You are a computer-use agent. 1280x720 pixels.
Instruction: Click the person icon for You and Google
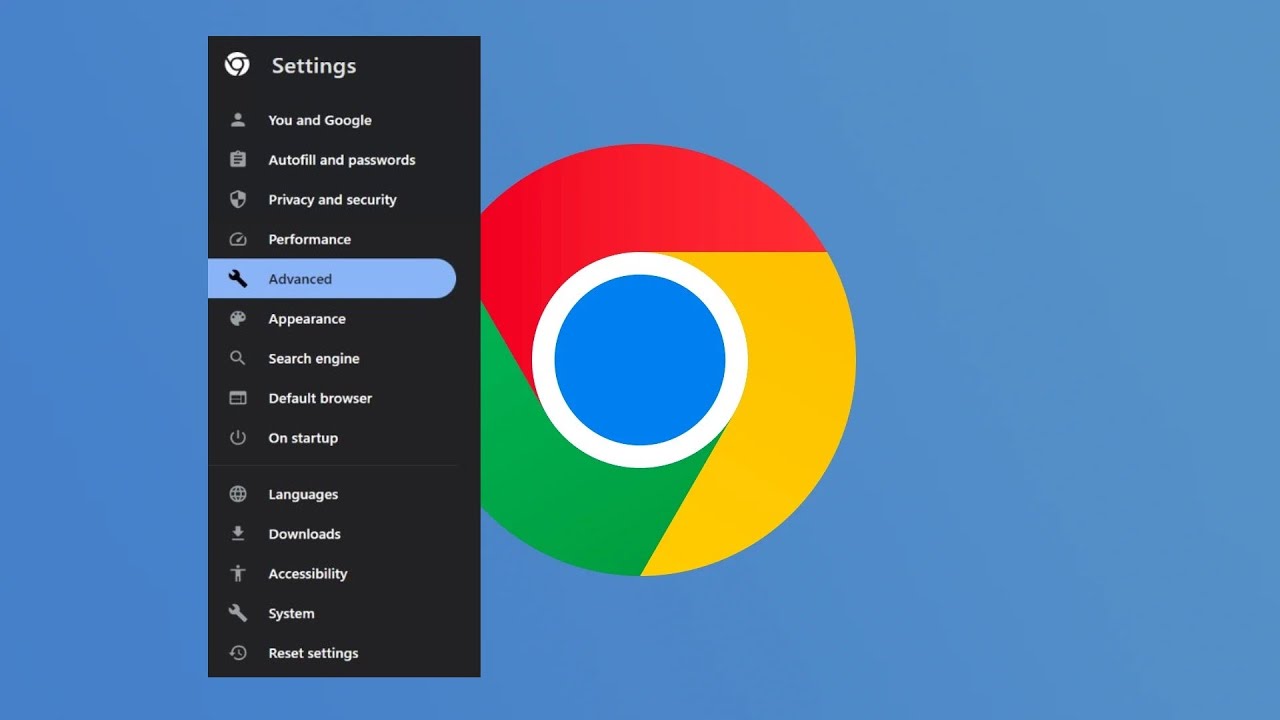pos(237,120)
